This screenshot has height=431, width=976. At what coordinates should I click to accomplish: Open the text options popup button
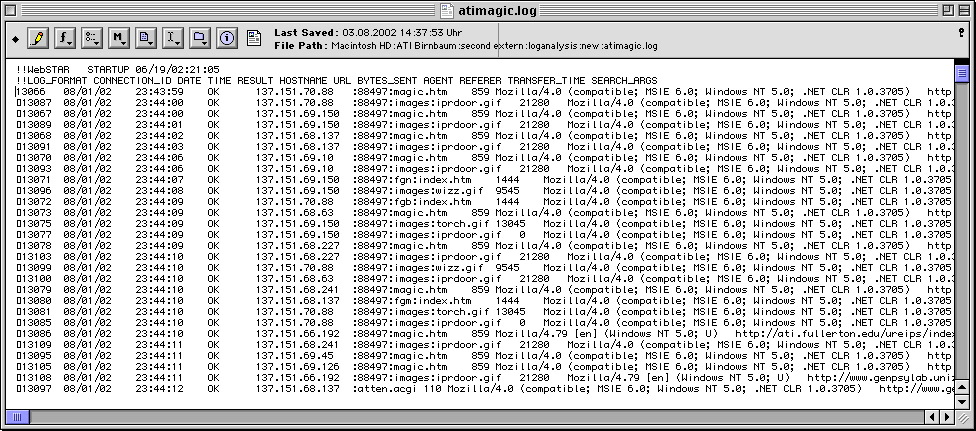92,39
